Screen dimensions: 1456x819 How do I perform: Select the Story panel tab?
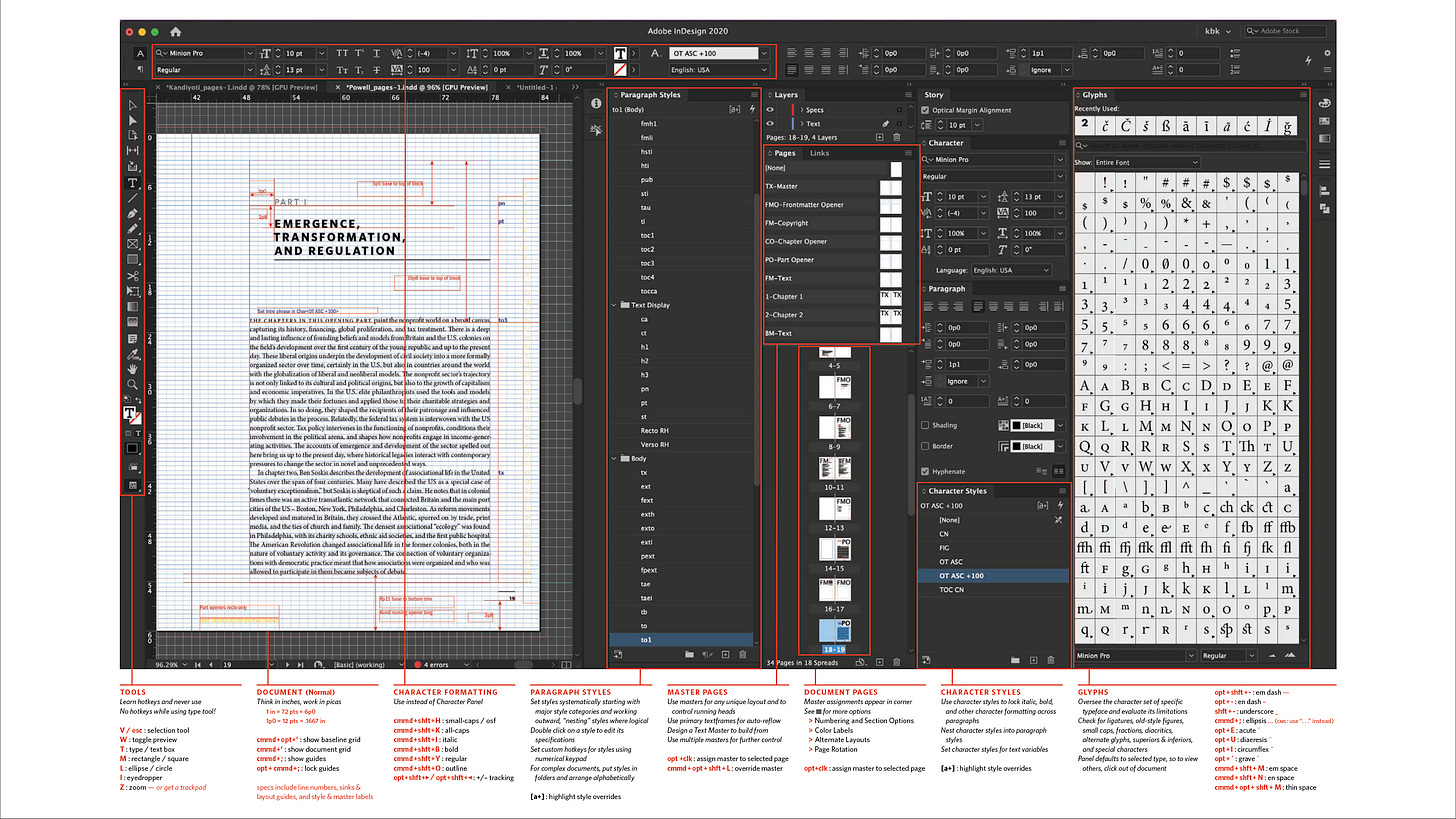934,95
